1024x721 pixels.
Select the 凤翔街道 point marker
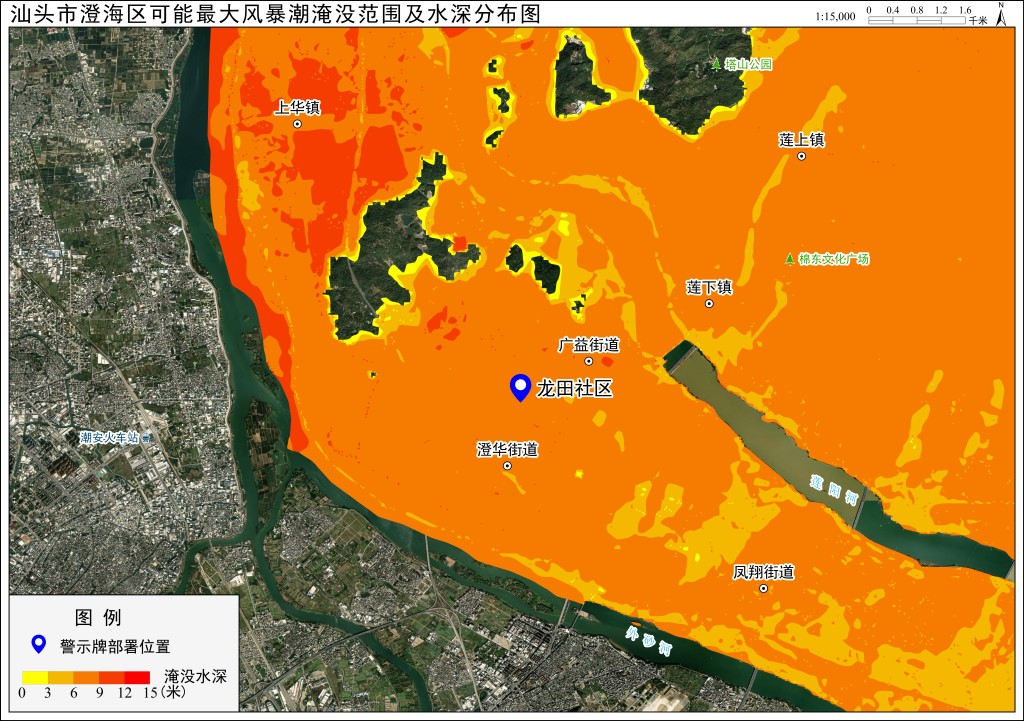click(x=763, y=588)
